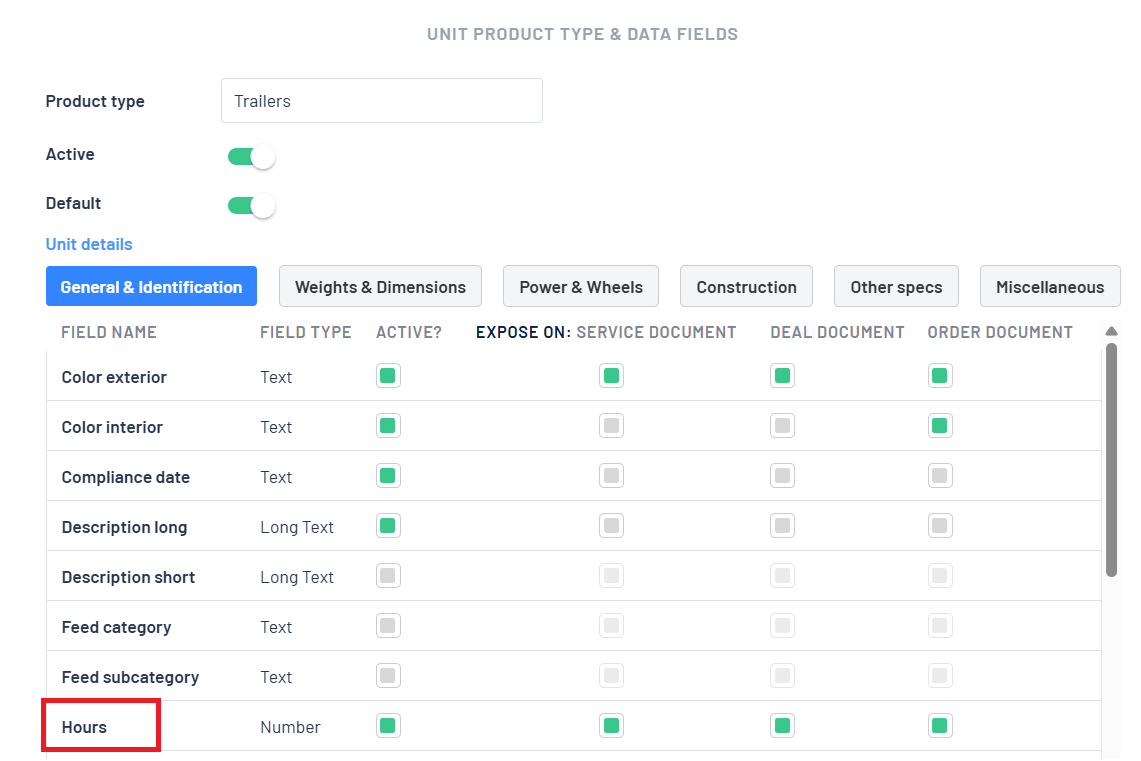Select the General & Identification tab

[151, 287]
